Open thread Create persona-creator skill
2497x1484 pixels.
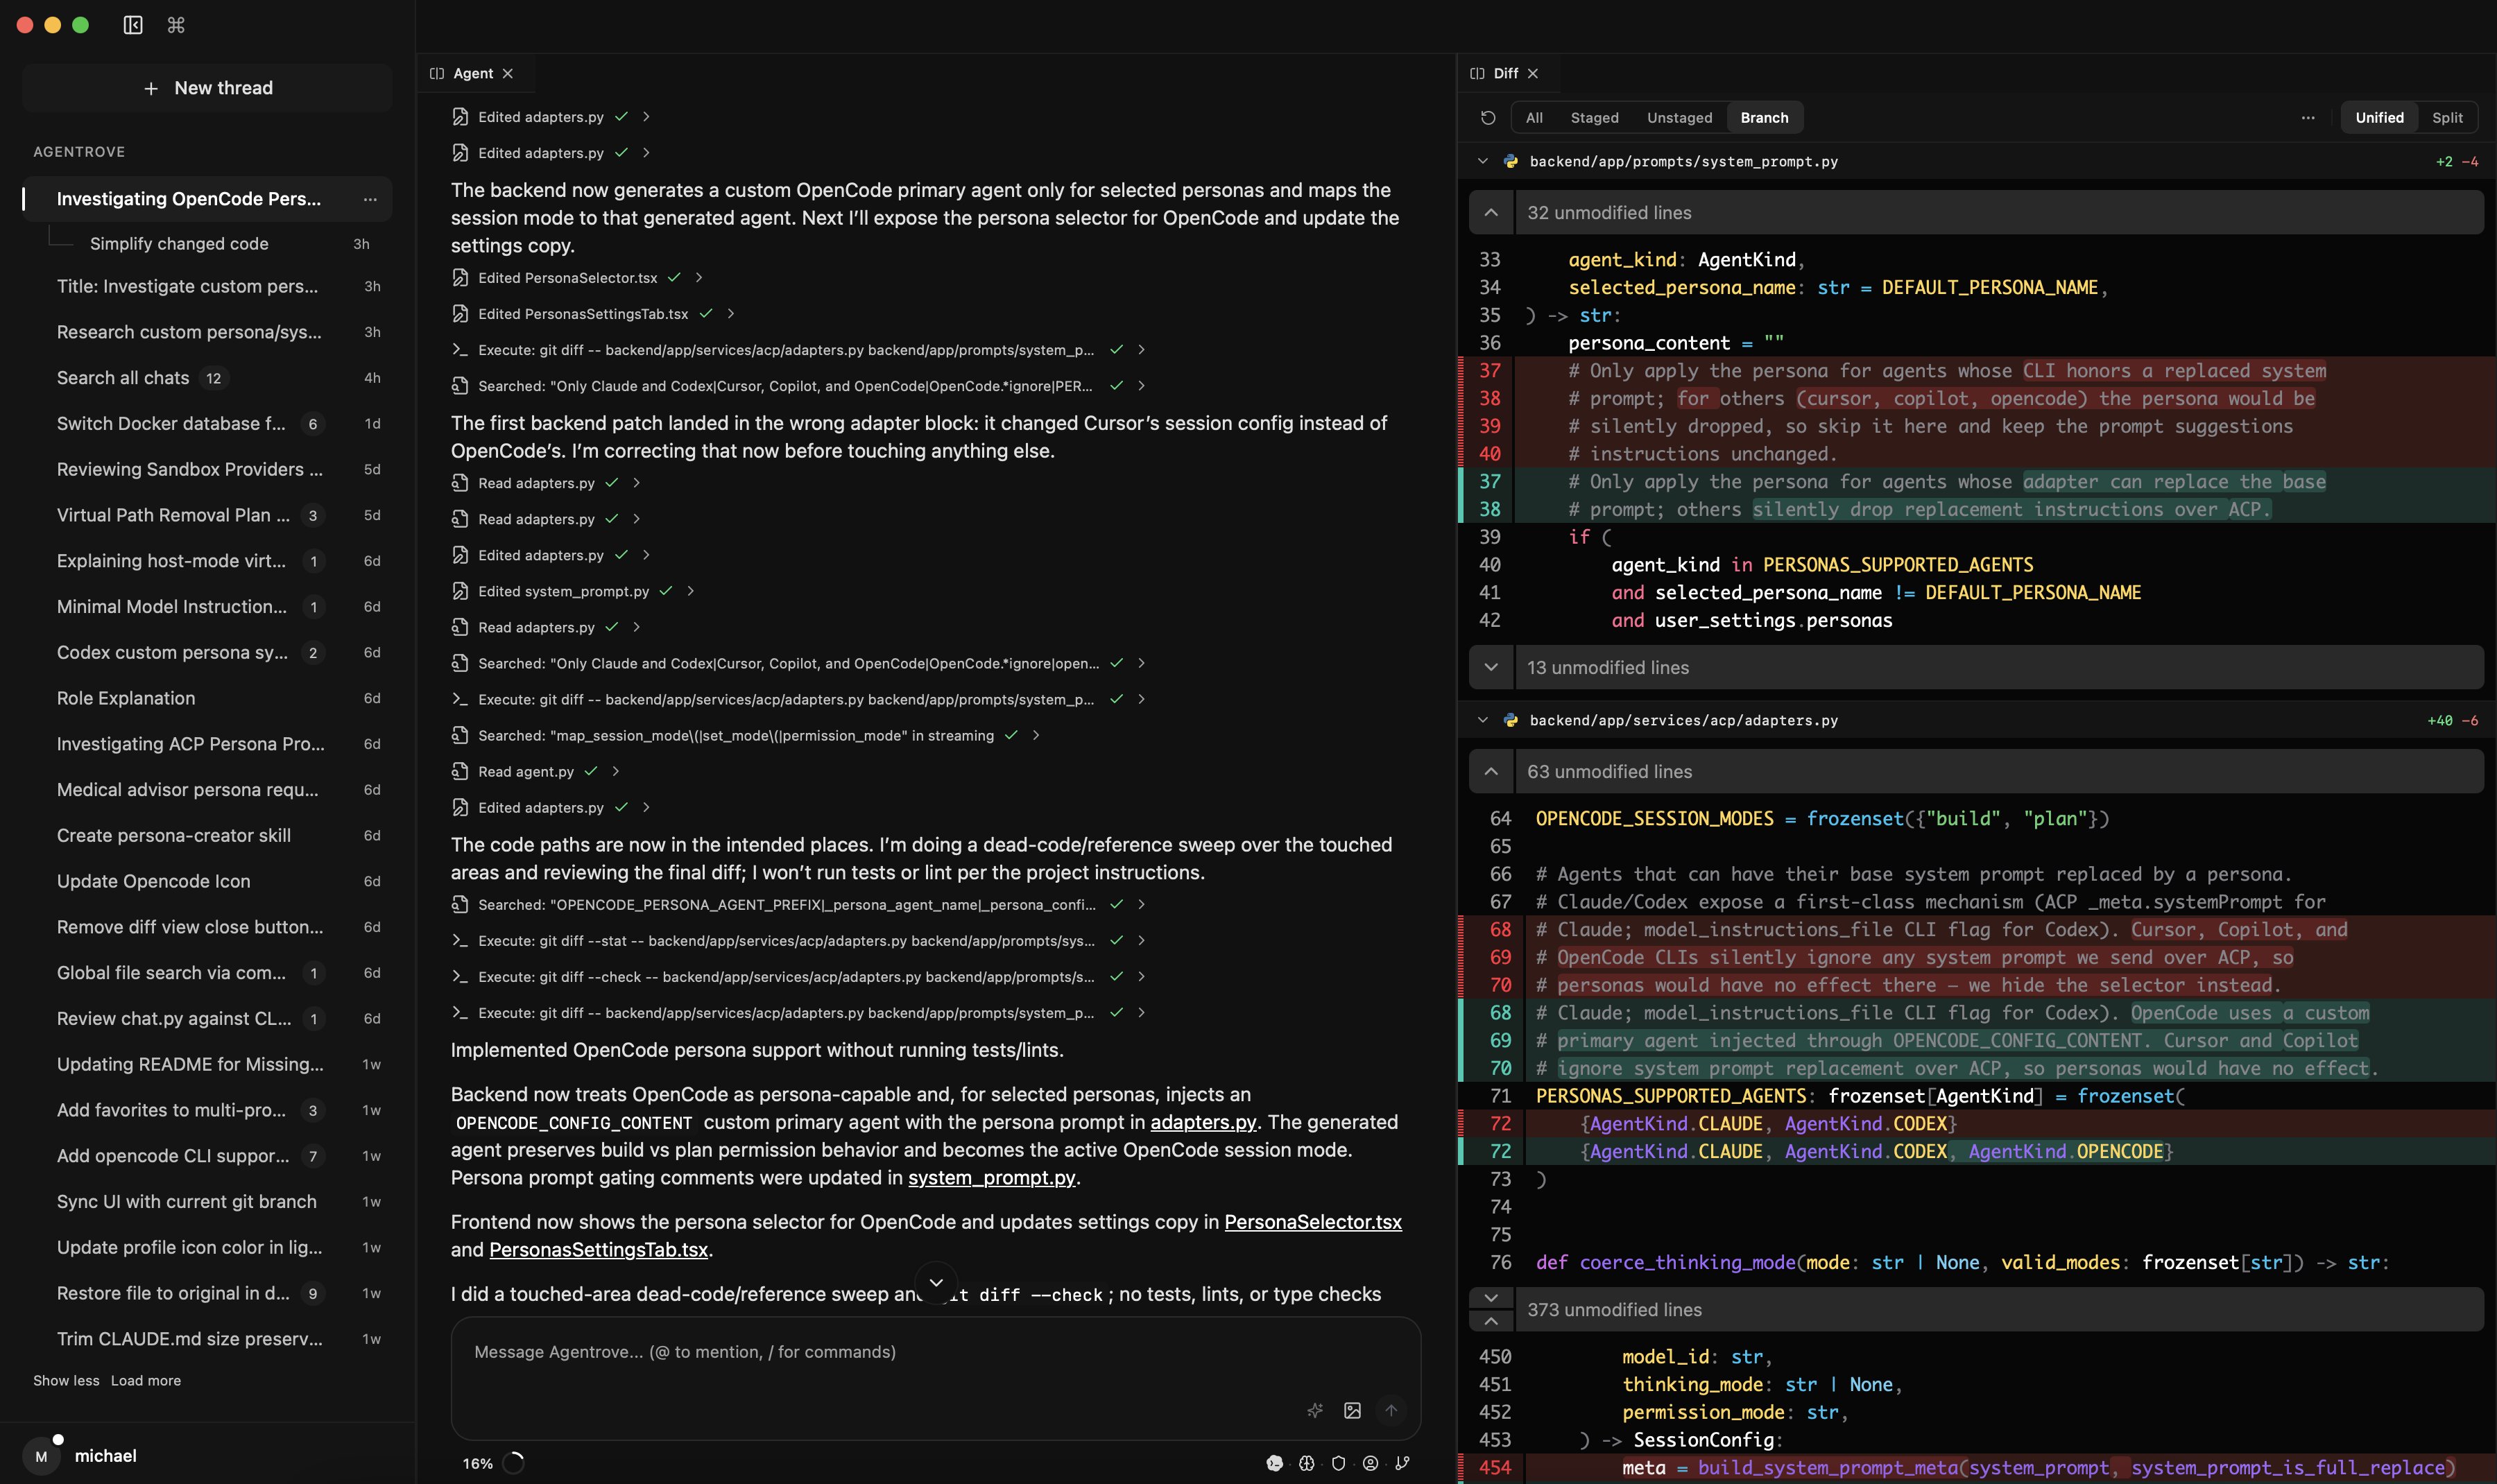207,835
